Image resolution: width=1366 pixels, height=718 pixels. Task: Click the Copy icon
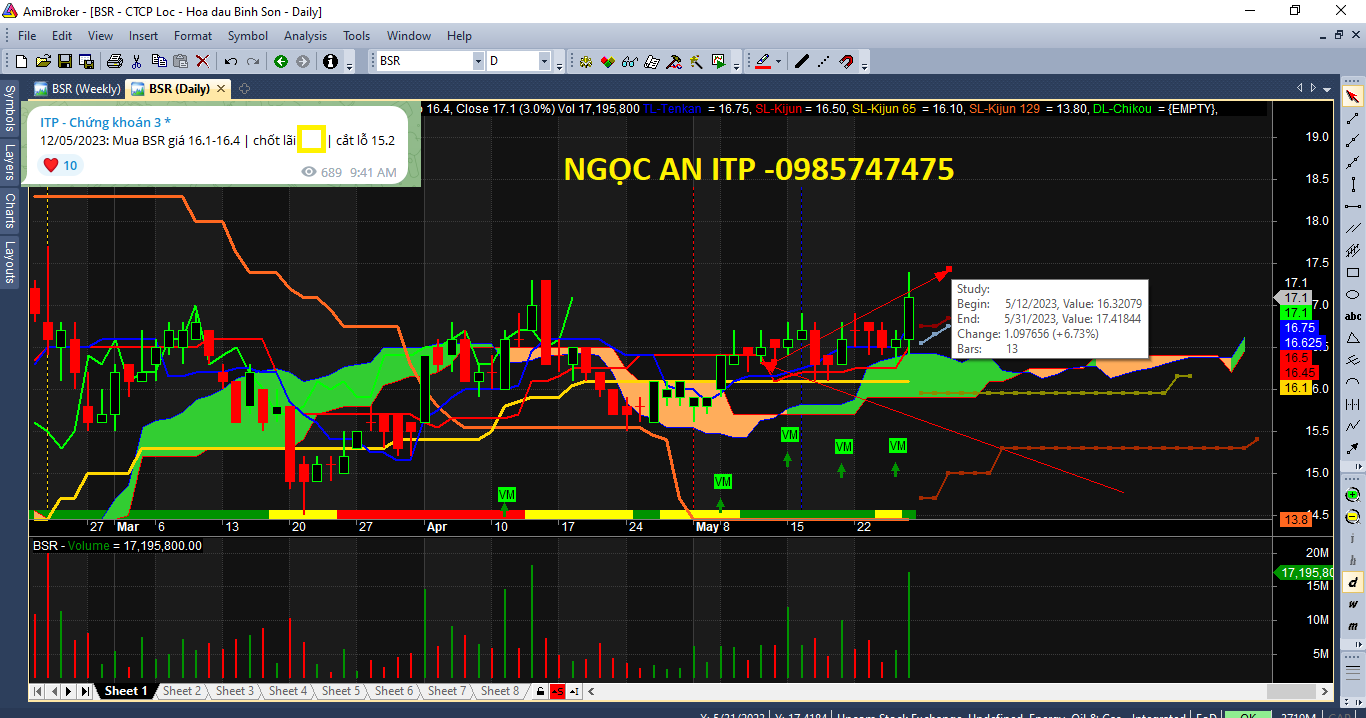click(x=159, y=61)
